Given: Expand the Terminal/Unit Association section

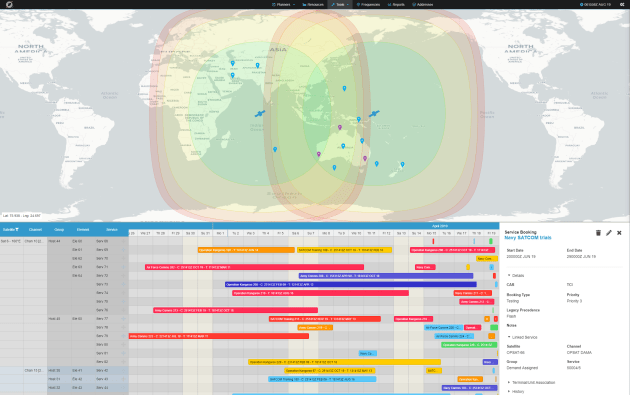Looking at the screenshot, I should click(531, 383).
